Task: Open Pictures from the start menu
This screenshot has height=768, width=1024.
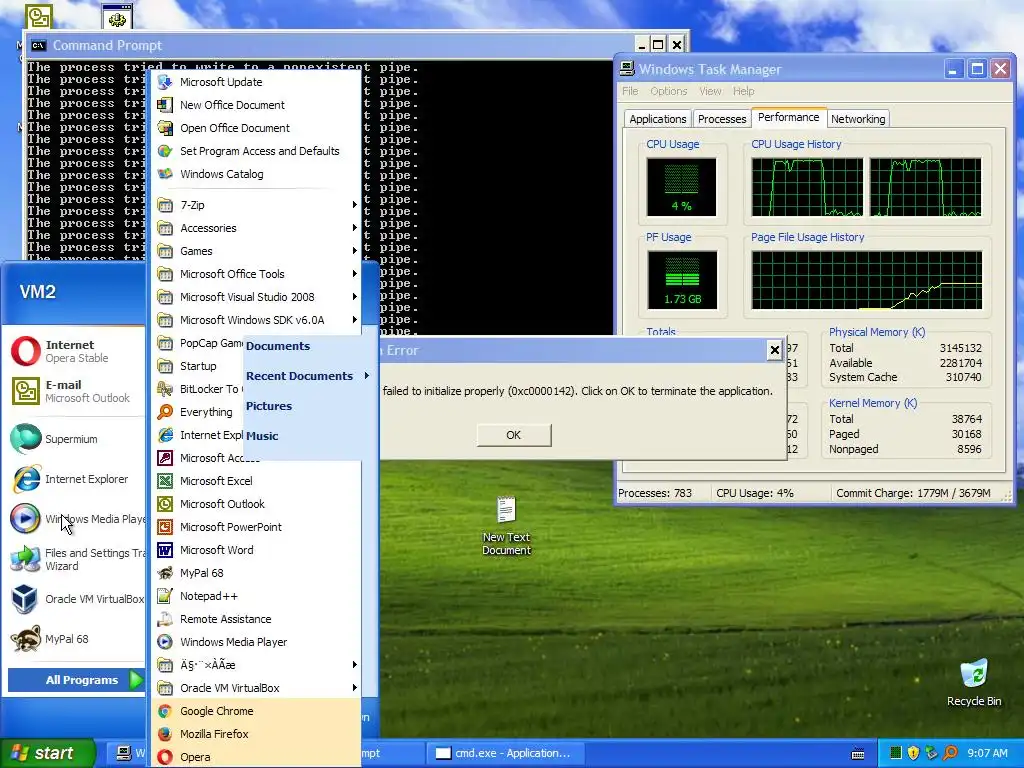Action: pos(269,406)
